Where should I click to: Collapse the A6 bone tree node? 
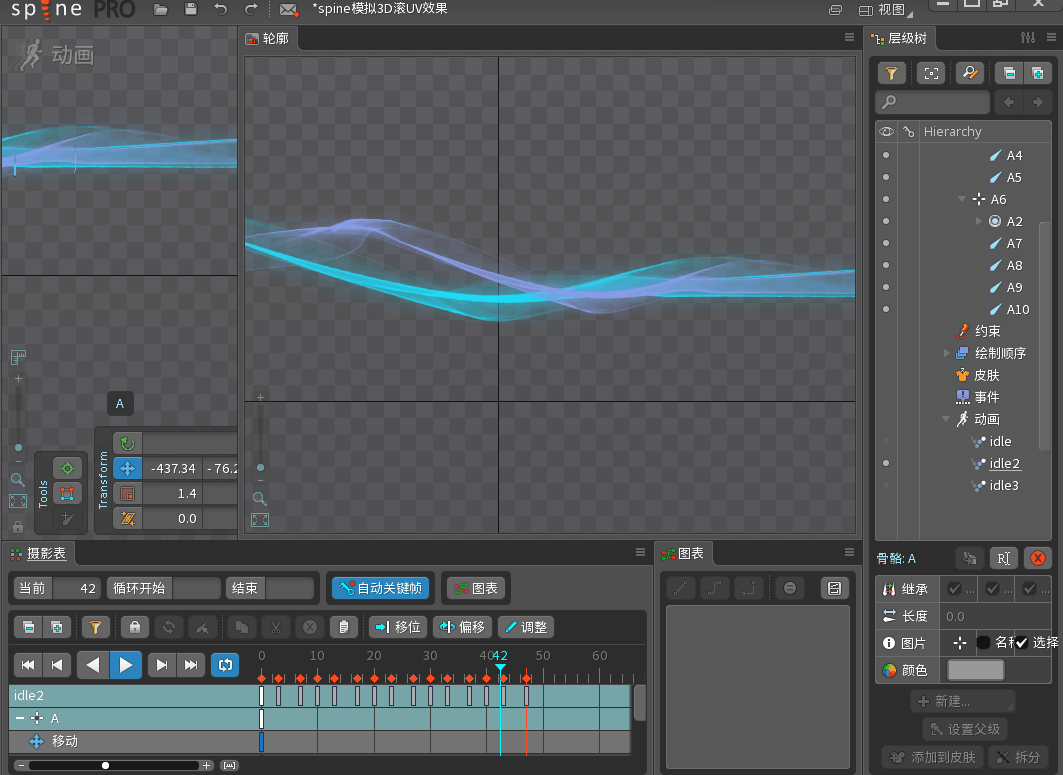coord(962,199)
